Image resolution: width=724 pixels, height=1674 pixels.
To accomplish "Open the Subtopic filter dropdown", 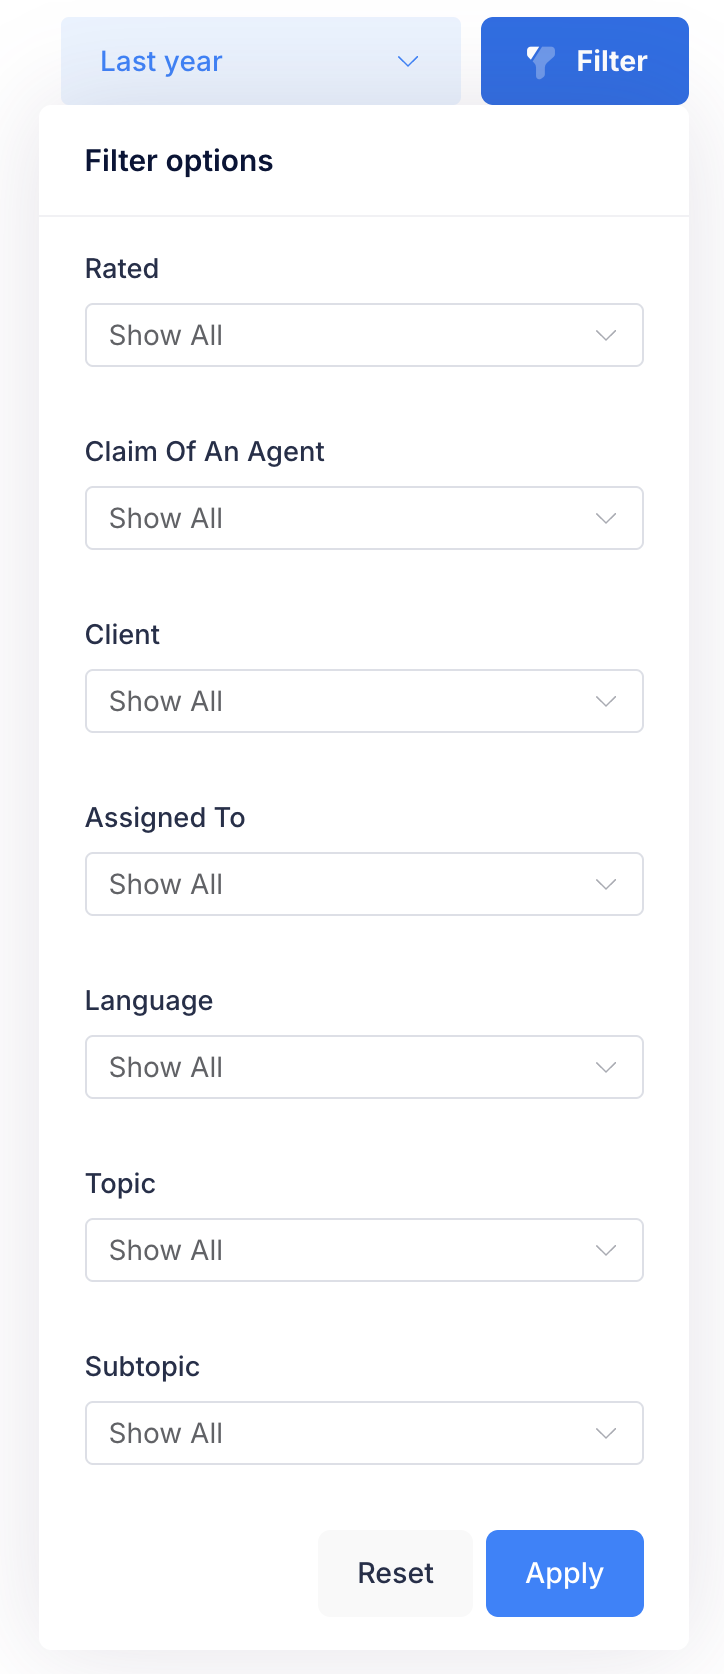I will click(x=364, y=1433).
